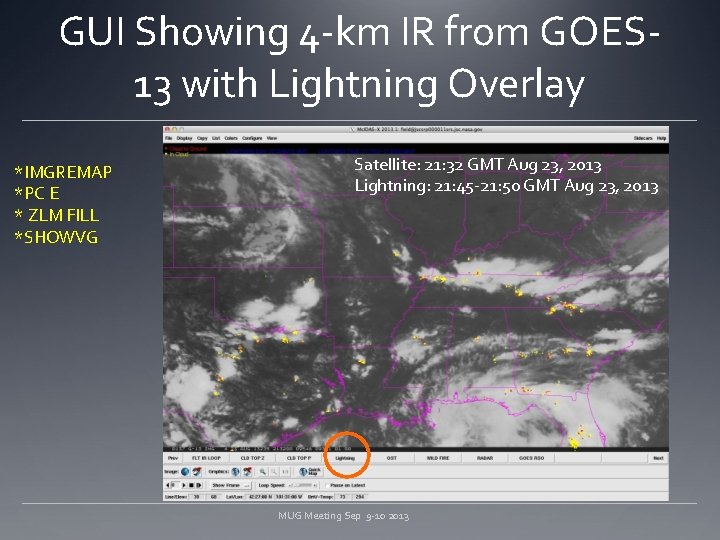Screen dimensions: 720x540
Task: Click the GOES RSO button
Action: 532,458
